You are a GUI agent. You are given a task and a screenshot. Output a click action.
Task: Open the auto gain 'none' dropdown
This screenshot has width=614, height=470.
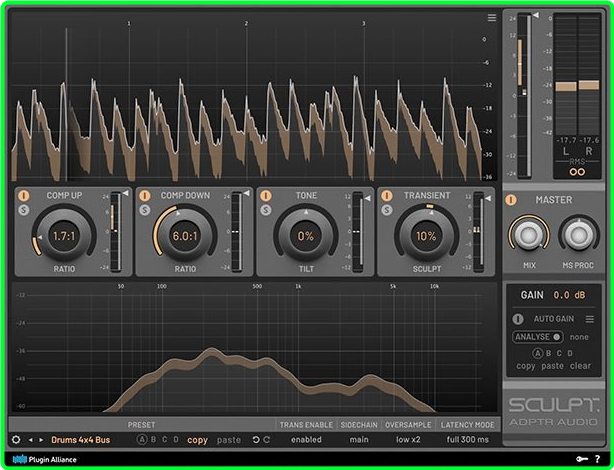click(x=579, y=337)
